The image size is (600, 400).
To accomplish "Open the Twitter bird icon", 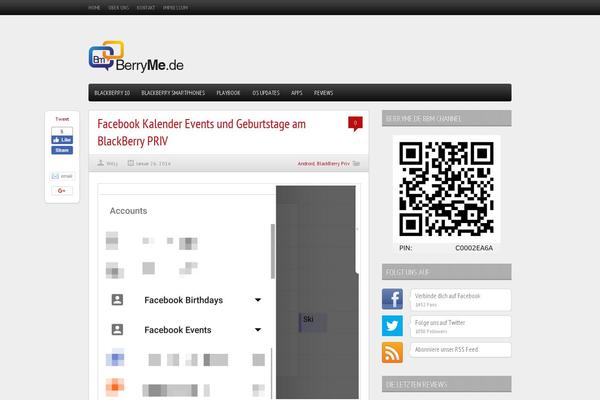I will (392, 326).
